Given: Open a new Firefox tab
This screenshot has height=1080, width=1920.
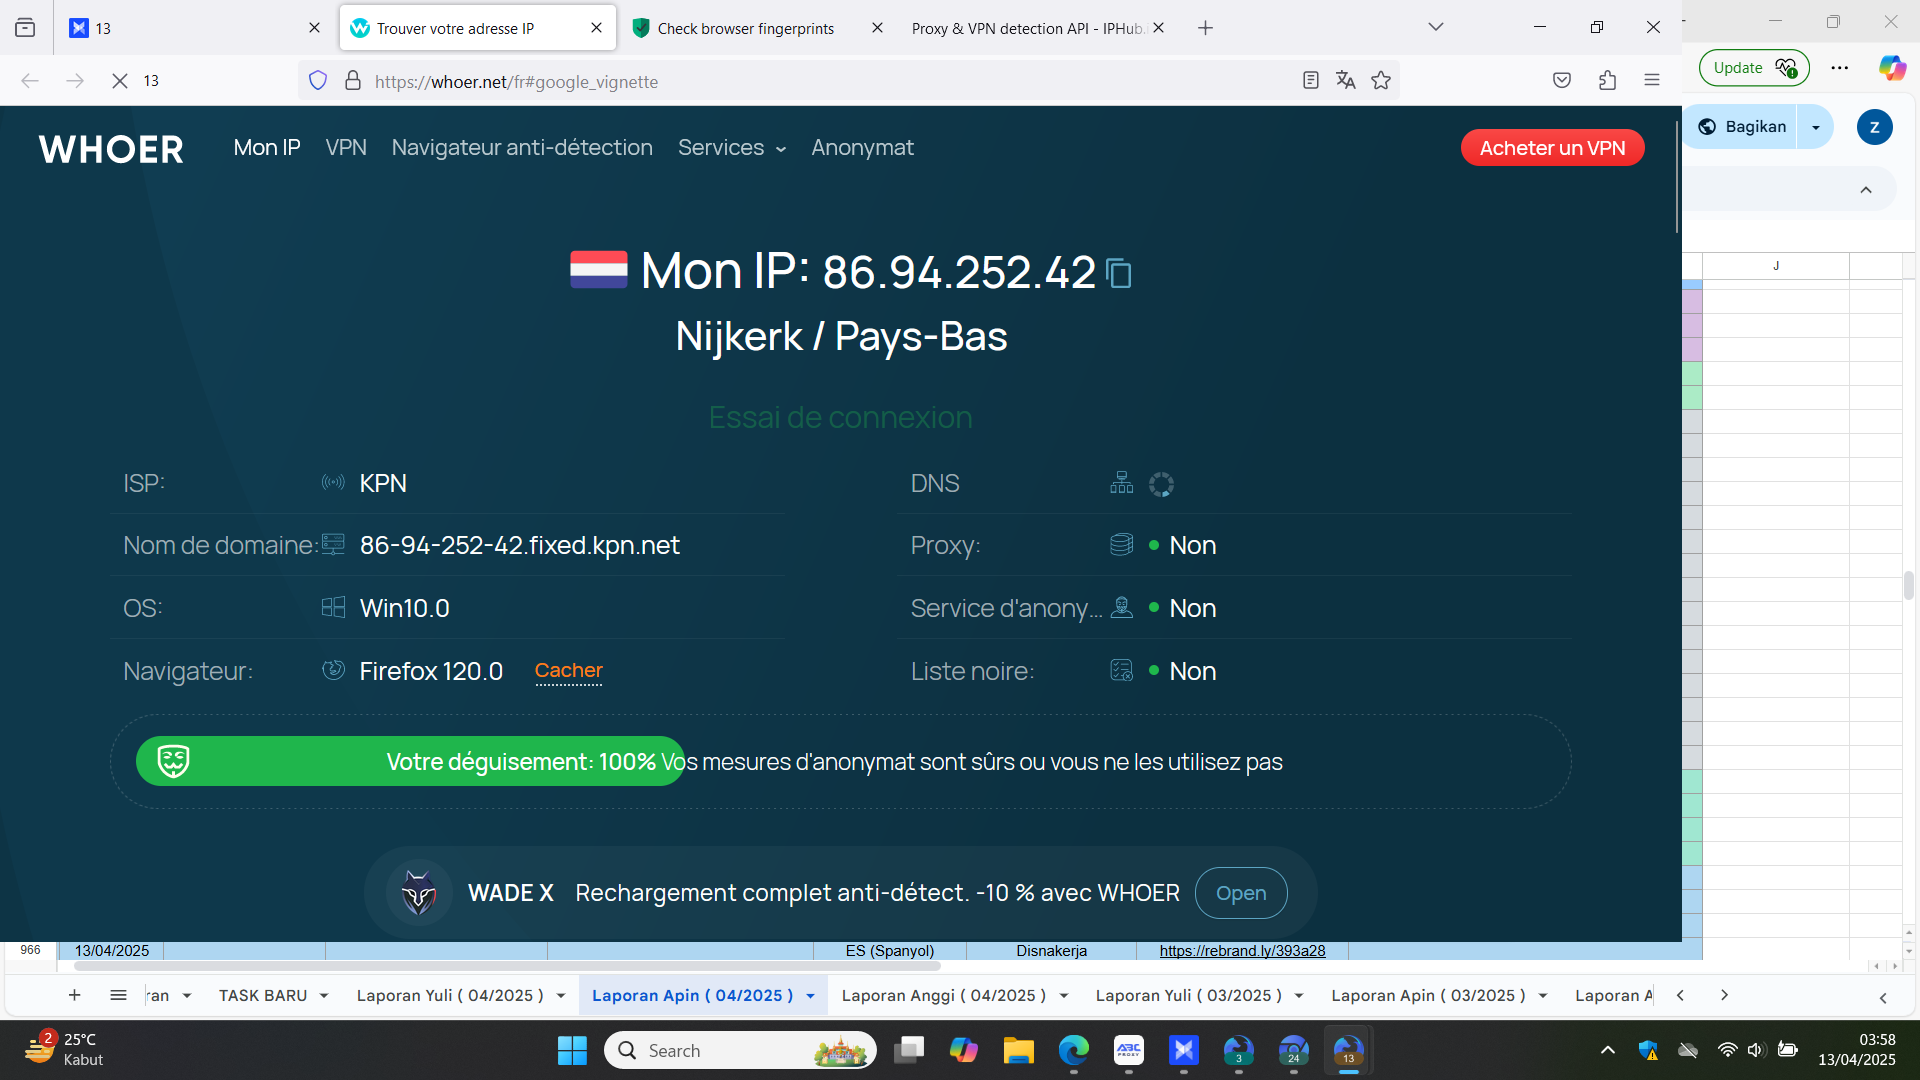Looking at the screenshot, I should 1205,28.
